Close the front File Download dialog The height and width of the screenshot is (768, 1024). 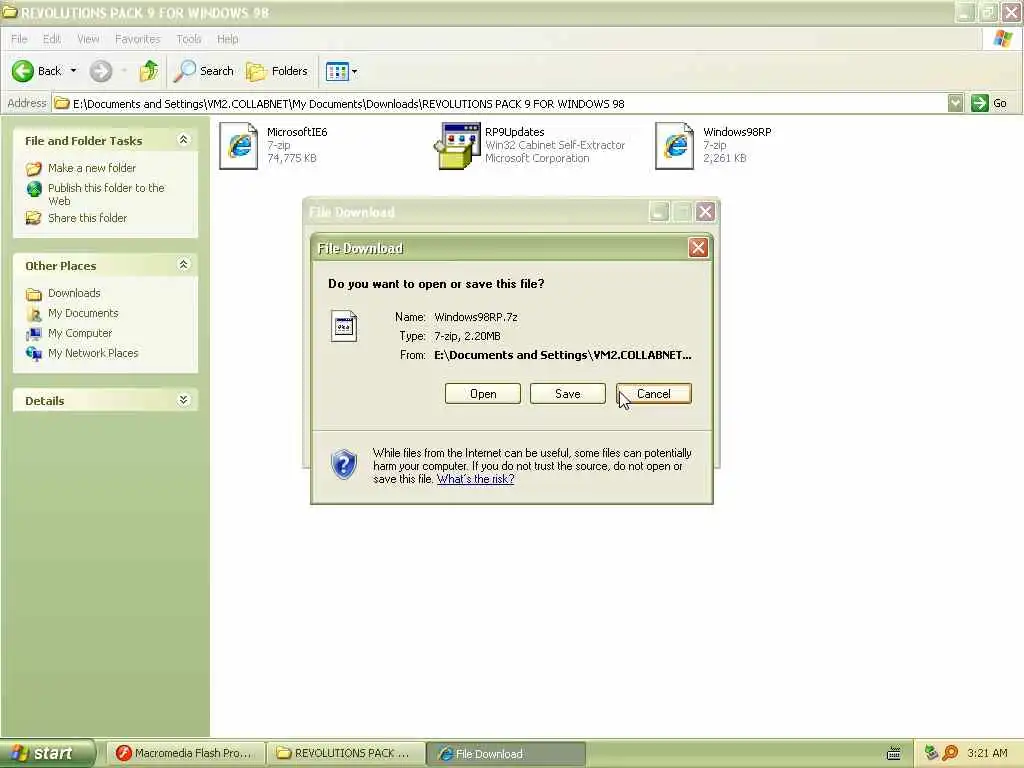(x=698, y=248)
